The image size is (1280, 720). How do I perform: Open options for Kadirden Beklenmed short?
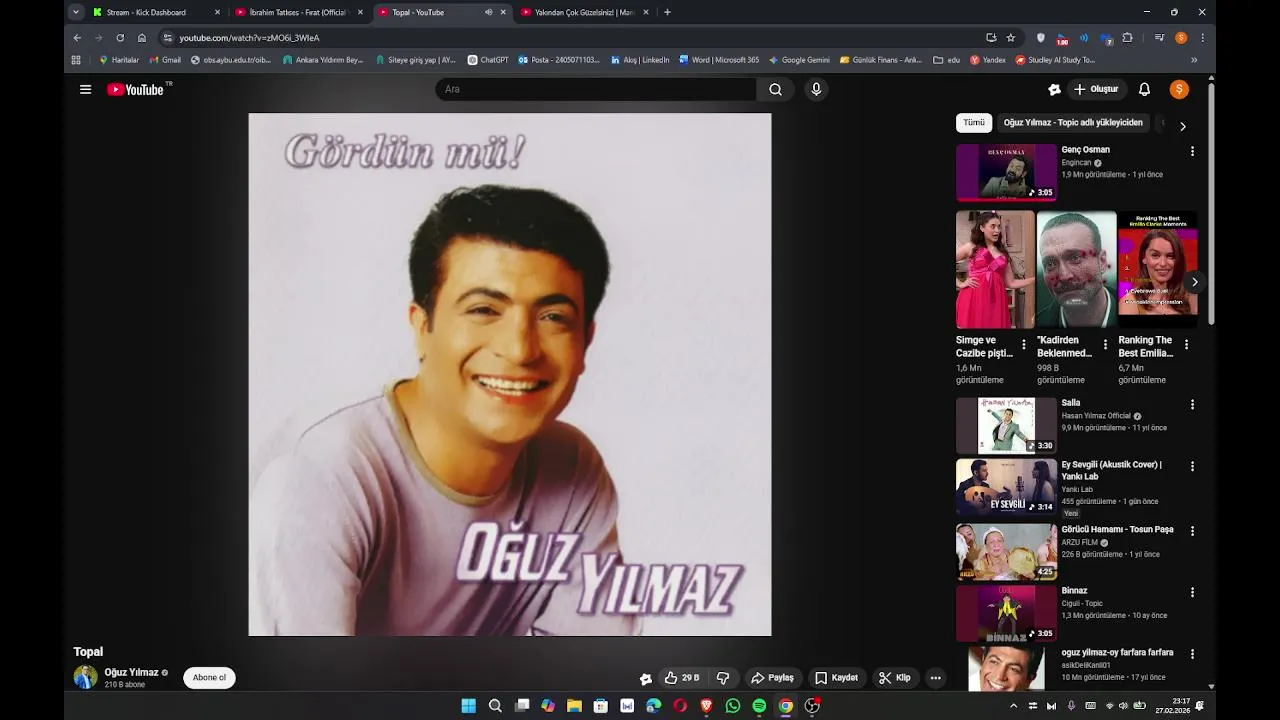coord(1105,344)
